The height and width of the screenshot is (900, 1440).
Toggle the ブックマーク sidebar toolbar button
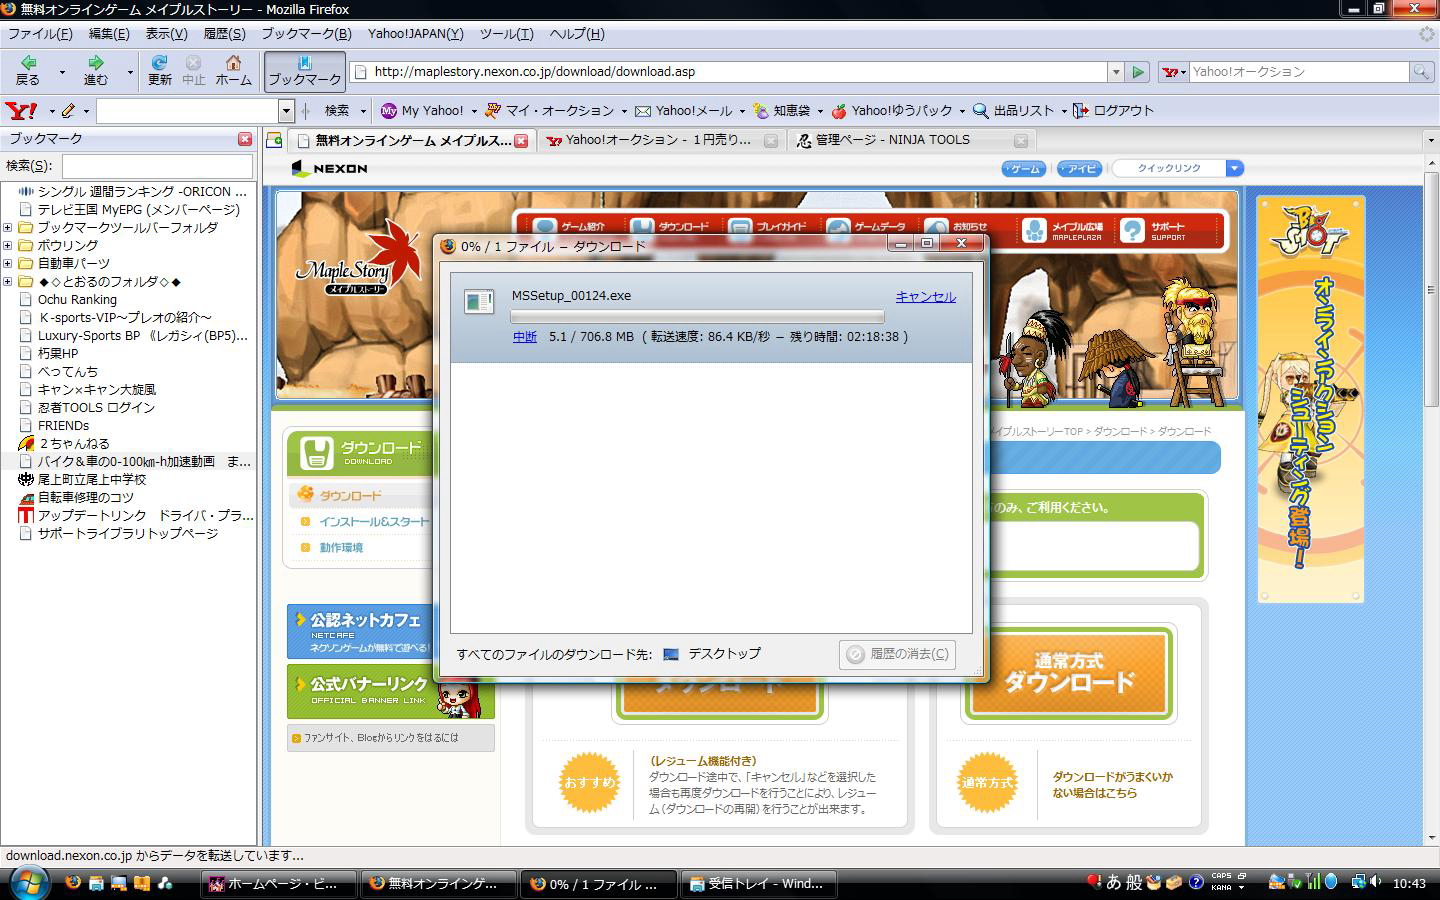click(x=305, y=70)
